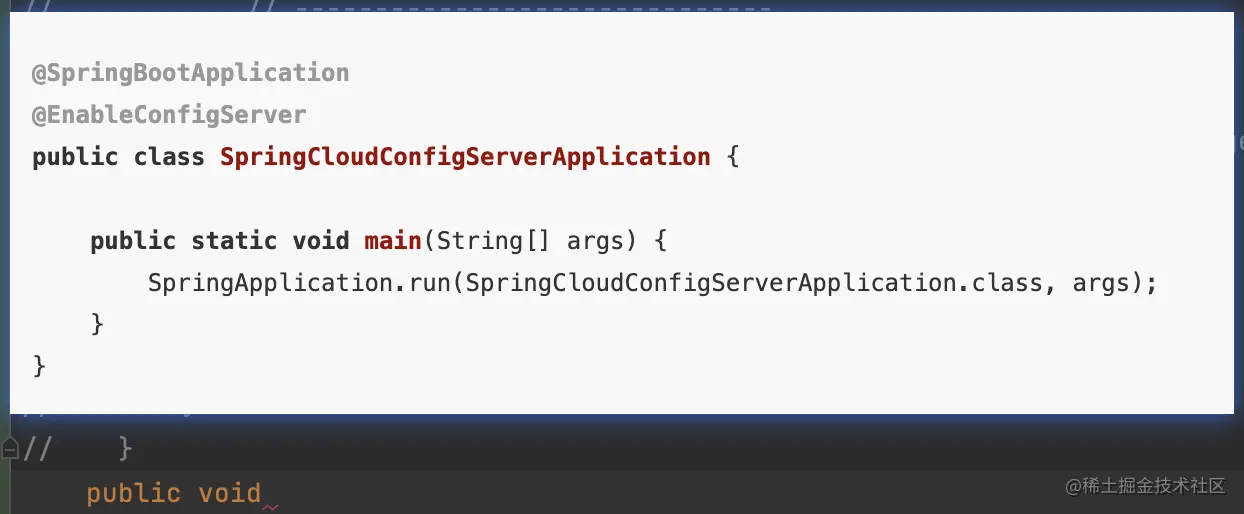Select the SpringCloudConfigServerApplication class name in declaration
The width and height of the screenshot is (1244, 514).
pyautogui.click(x=465, y=157)
